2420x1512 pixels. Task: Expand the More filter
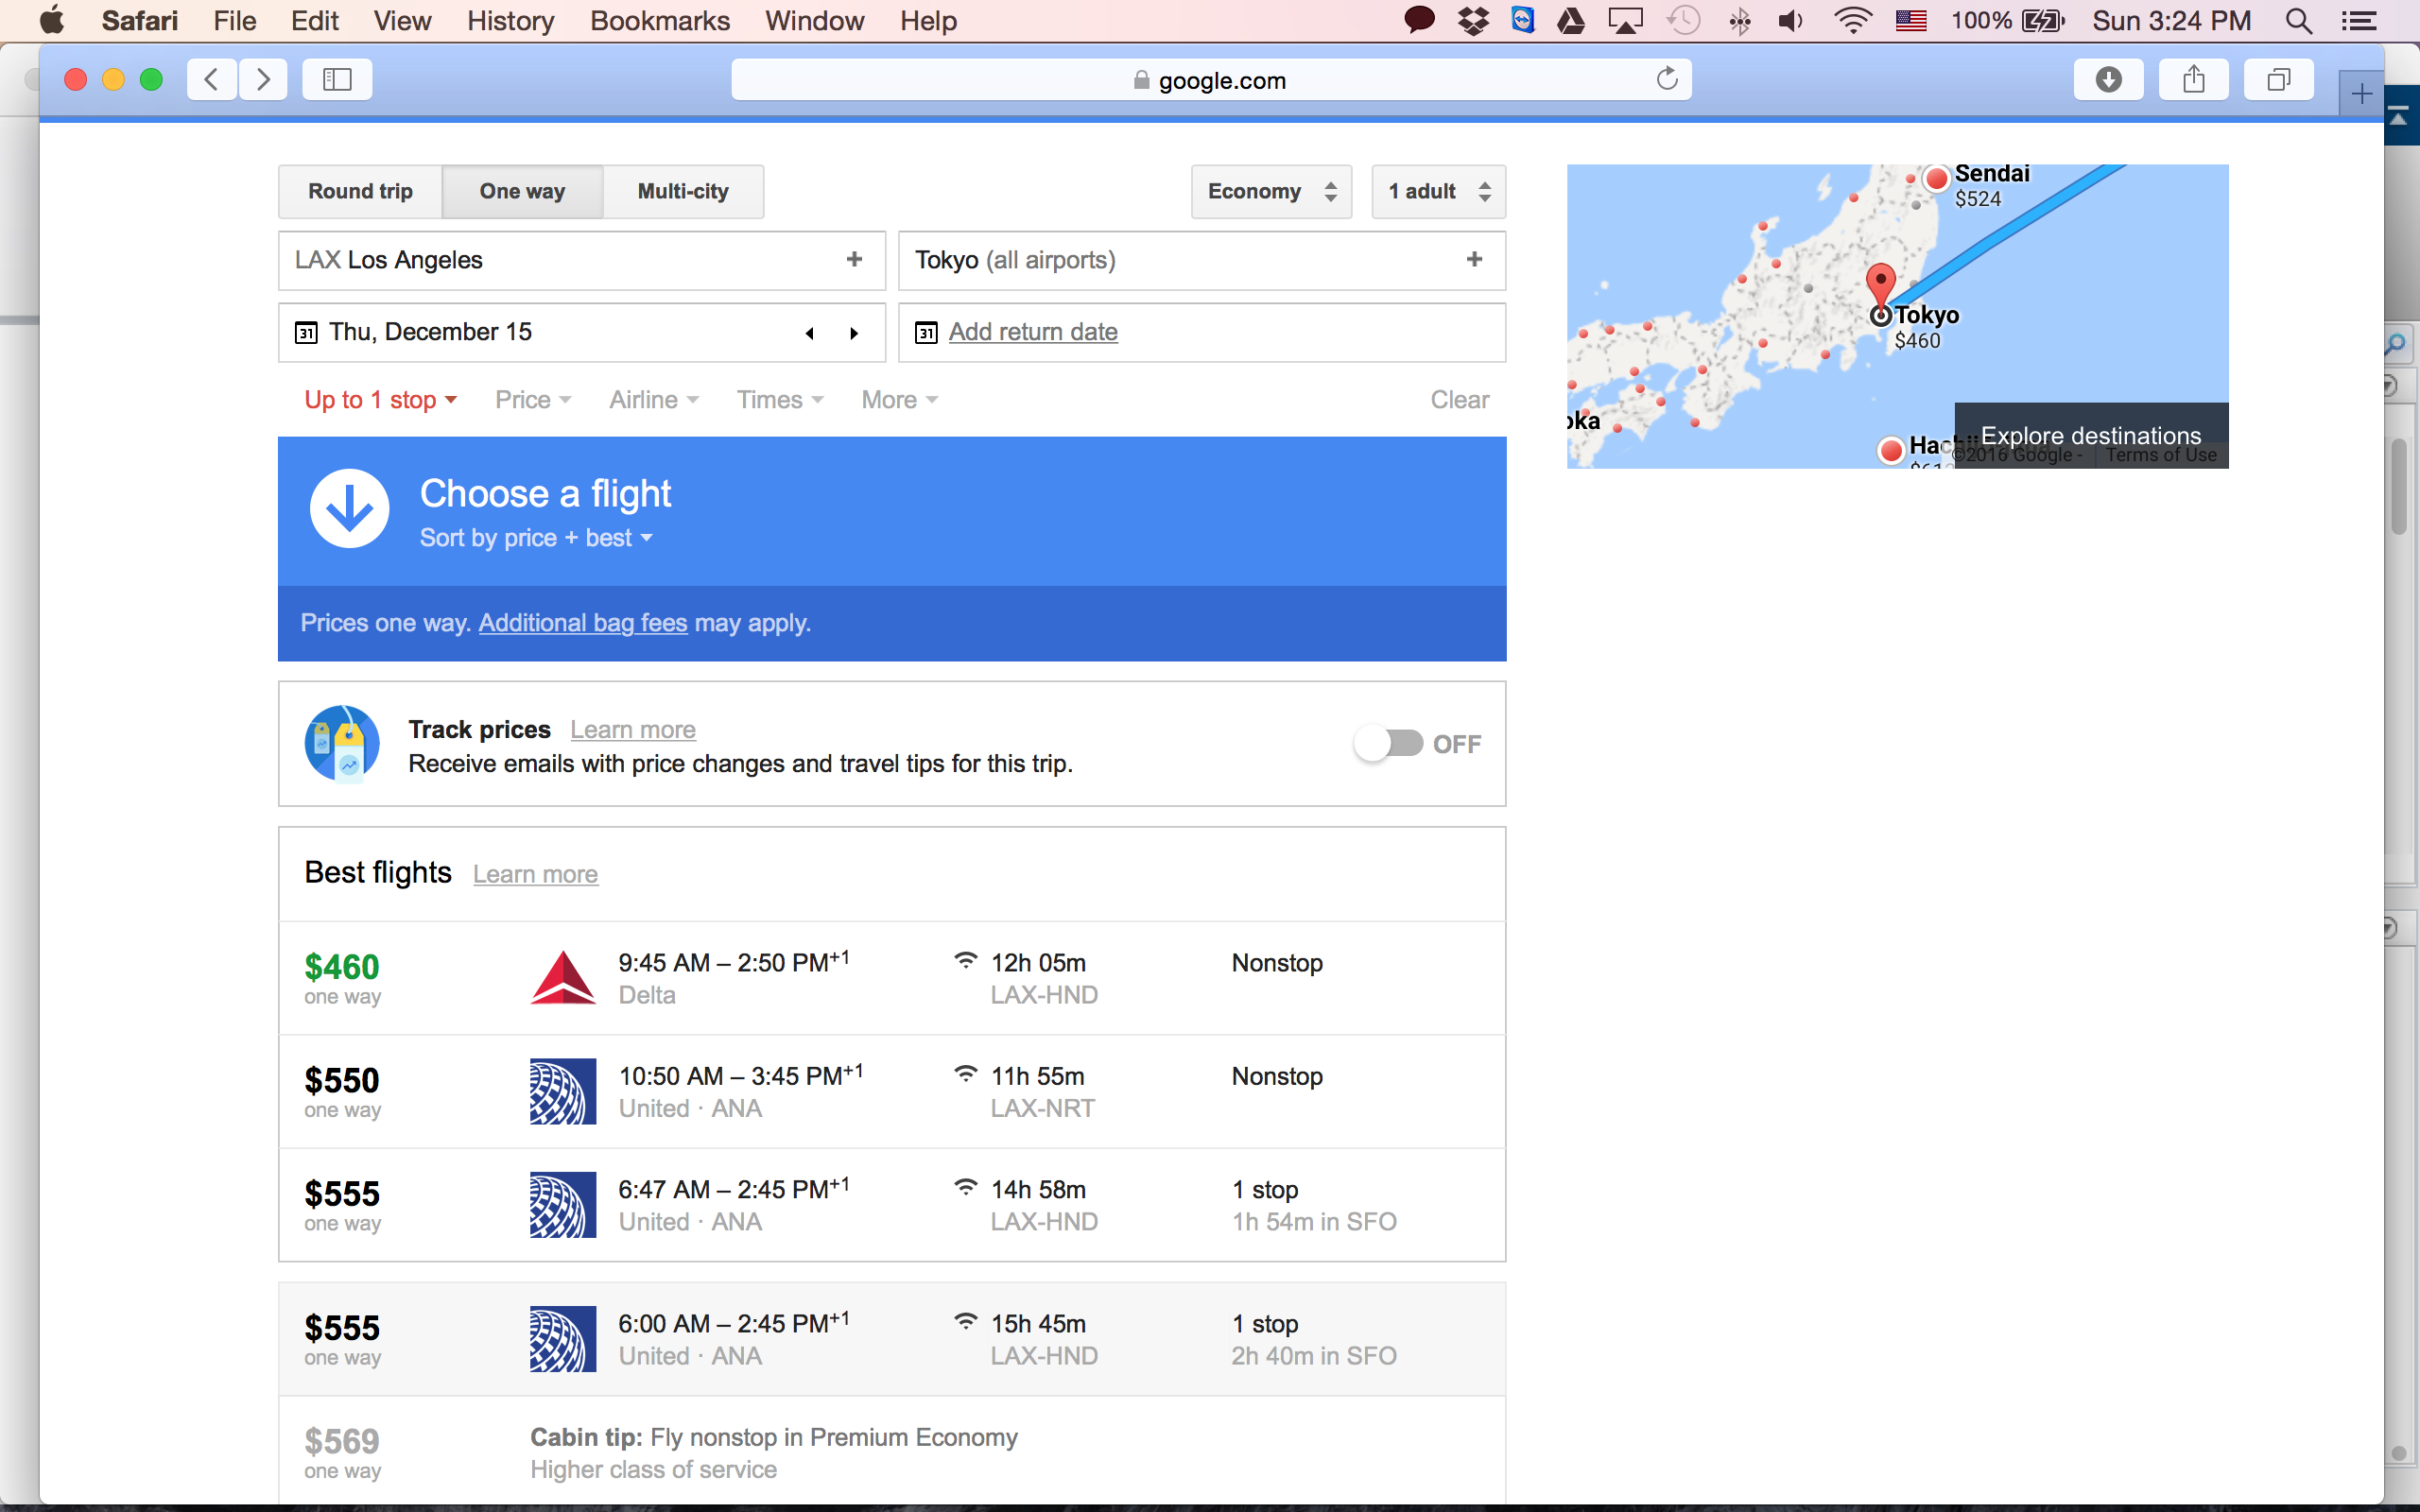(x=900, y=400)
